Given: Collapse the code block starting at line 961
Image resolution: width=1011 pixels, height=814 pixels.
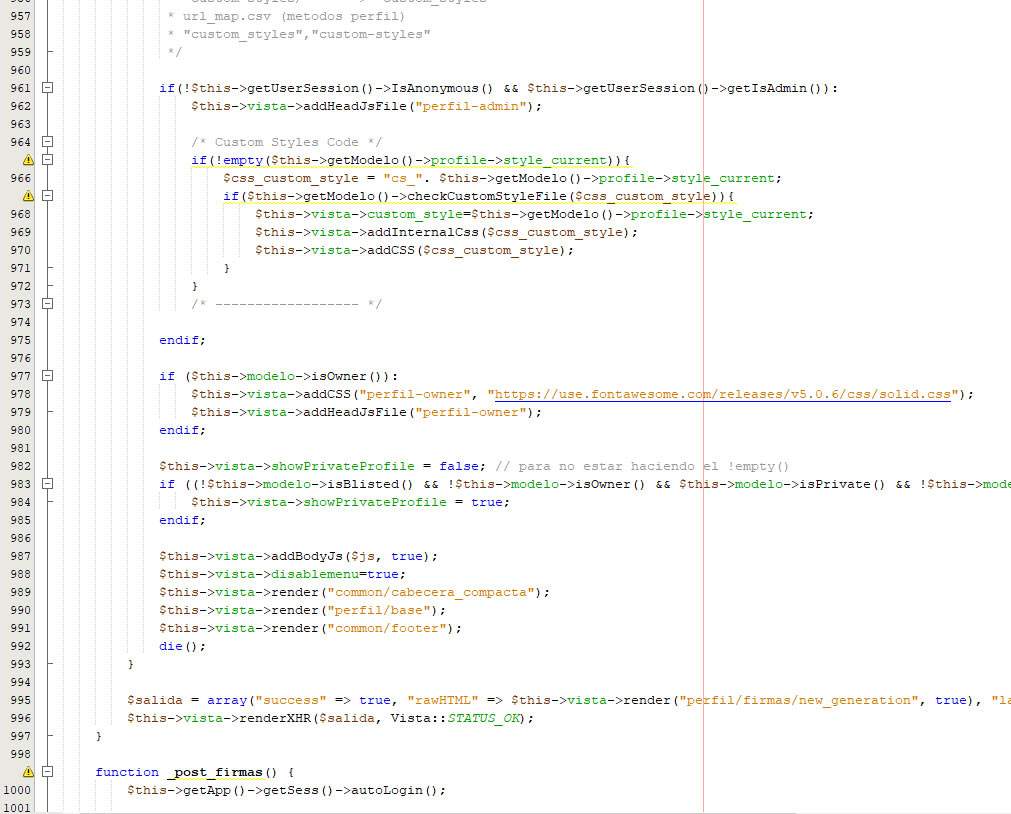Looking at the screenshot, I should coord(48,88).
